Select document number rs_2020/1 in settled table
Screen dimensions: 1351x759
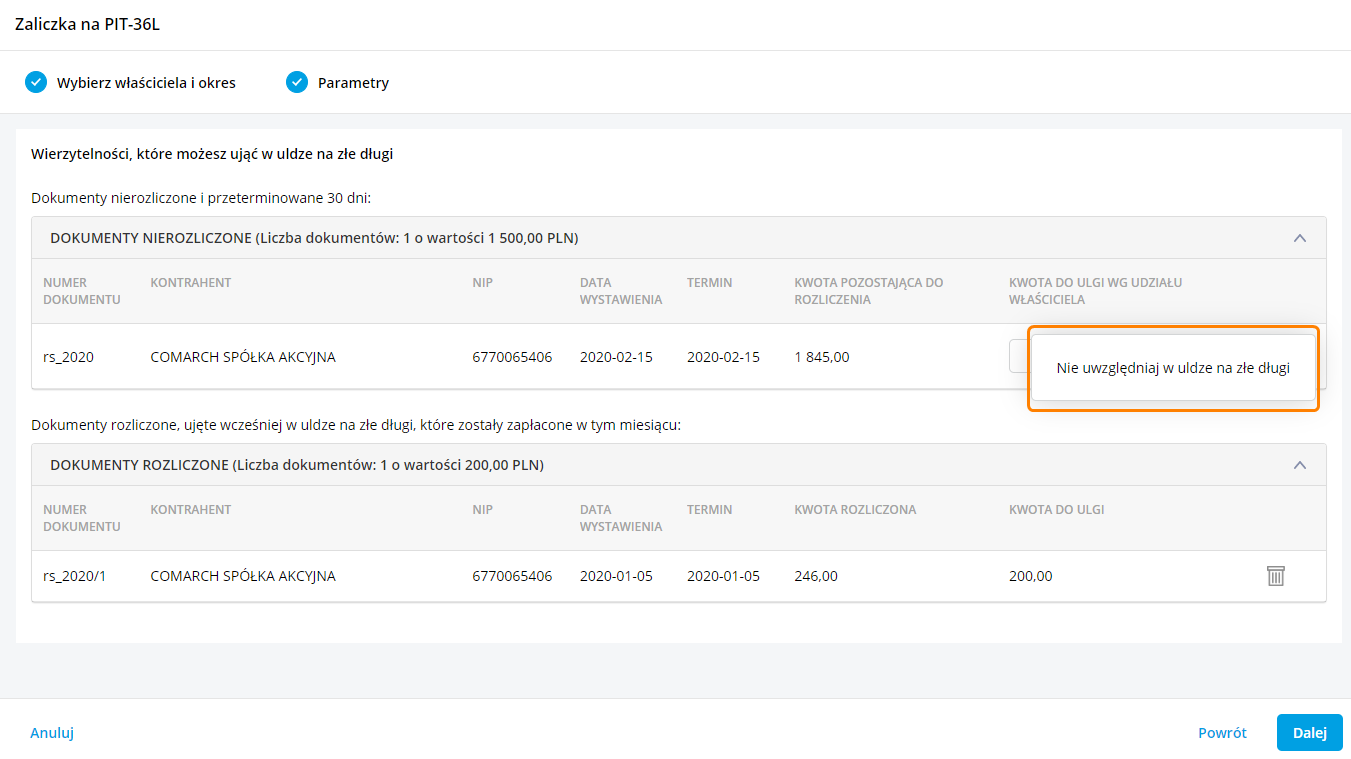(75, 576)
